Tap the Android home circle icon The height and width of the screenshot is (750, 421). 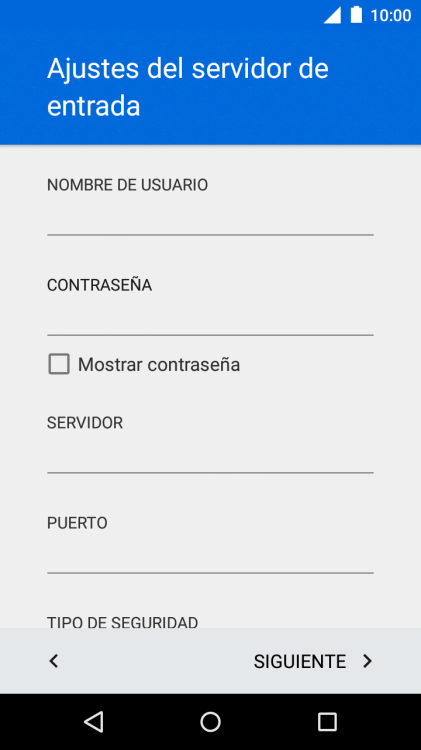tap(210, 722)
